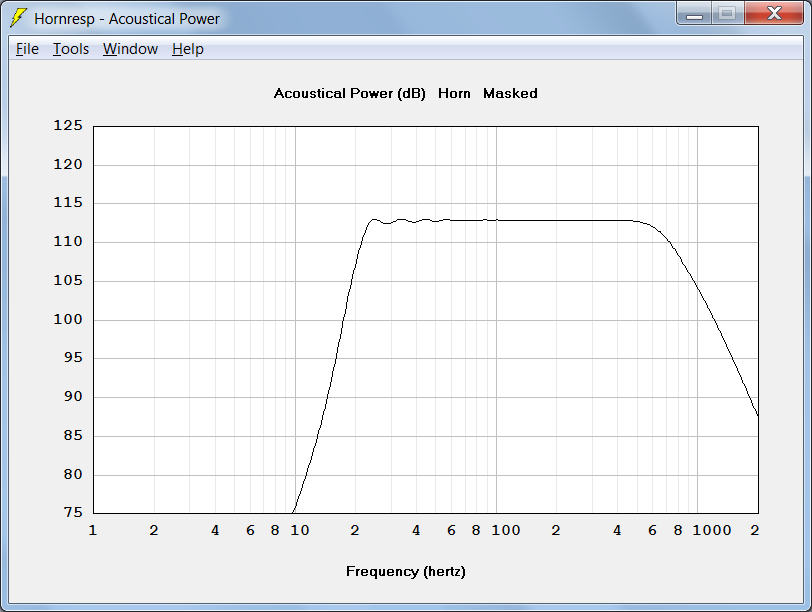Click the curve's high-frequency rolloff at 1000 Hz

(697, 286)
